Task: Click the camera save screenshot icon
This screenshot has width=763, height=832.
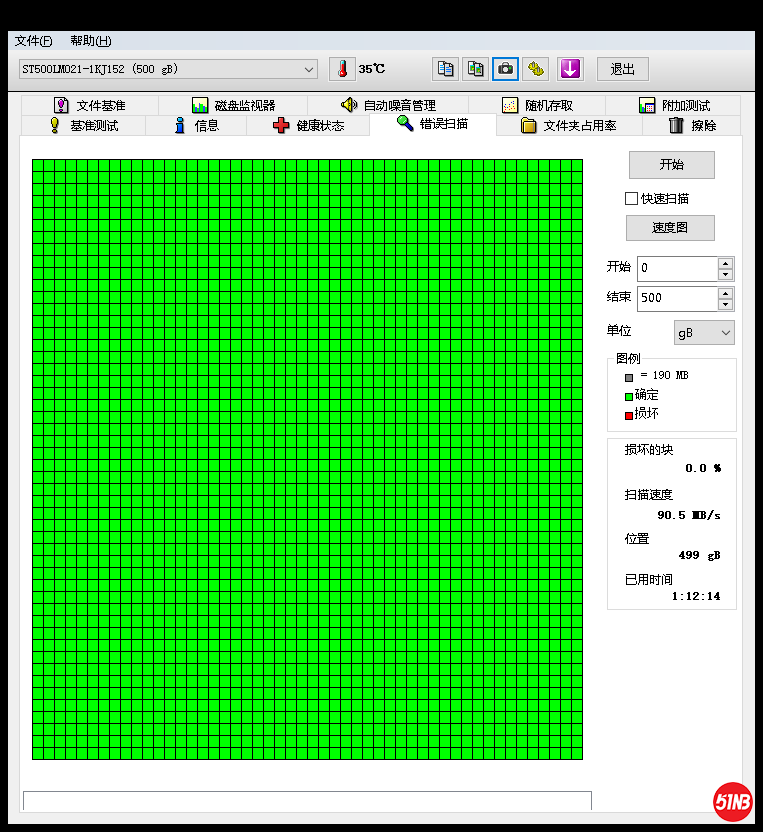Action: [505, 69]
